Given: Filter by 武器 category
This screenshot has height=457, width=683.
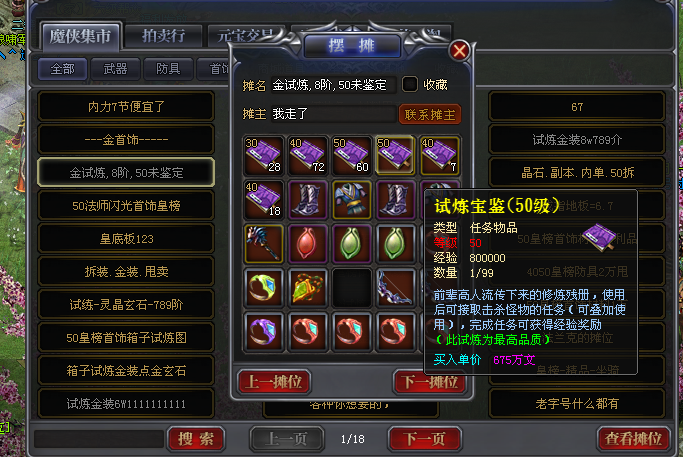Looking at the screenshot, I should click(115, 69).
